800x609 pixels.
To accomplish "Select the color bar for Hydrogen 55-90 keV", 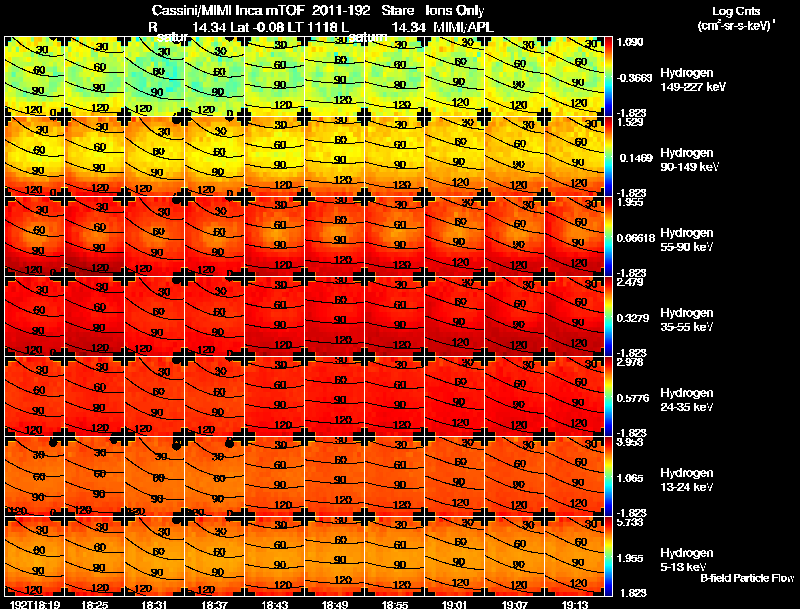I will click(608, 236).
